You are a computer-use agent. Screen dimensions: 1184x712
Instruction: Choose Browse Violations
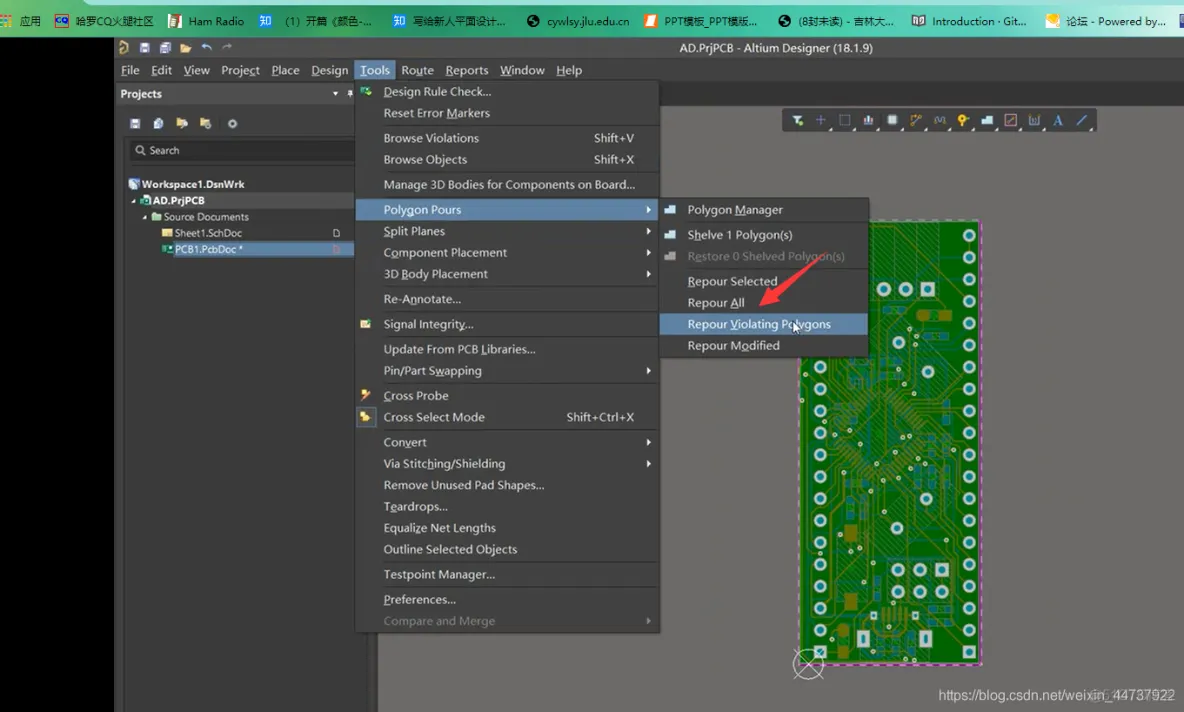click(507, 138)
